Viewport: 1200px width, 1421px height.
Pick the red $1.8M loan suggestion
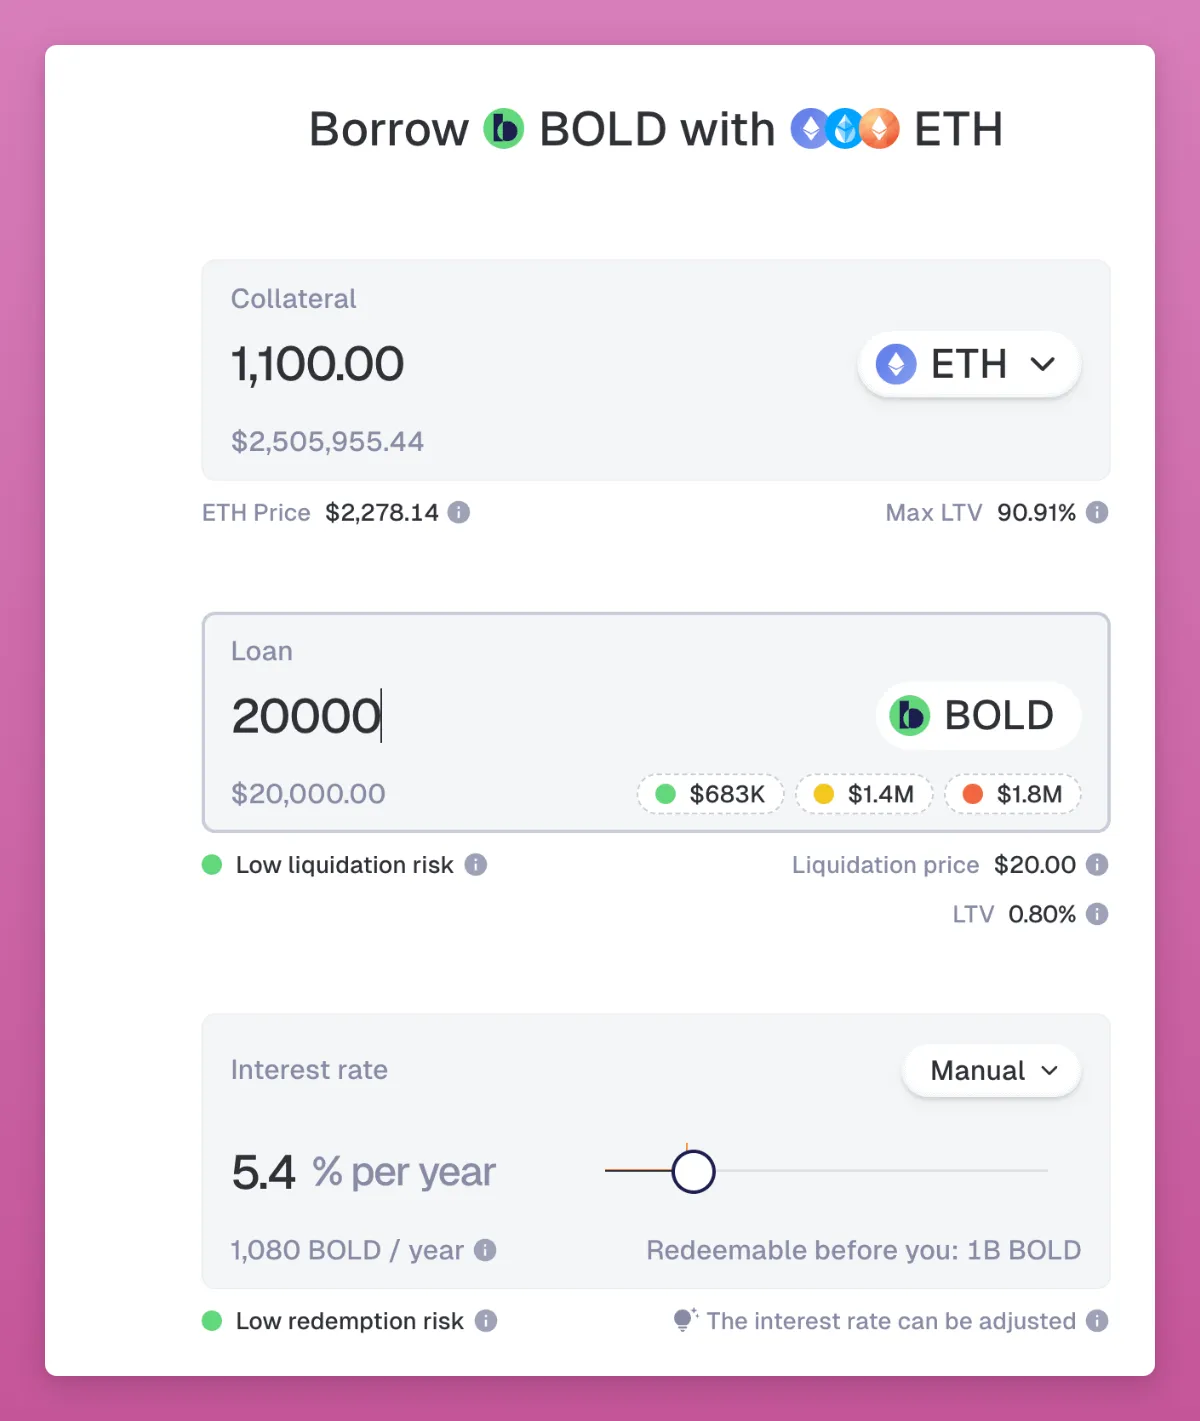[x=1013, y=794]
